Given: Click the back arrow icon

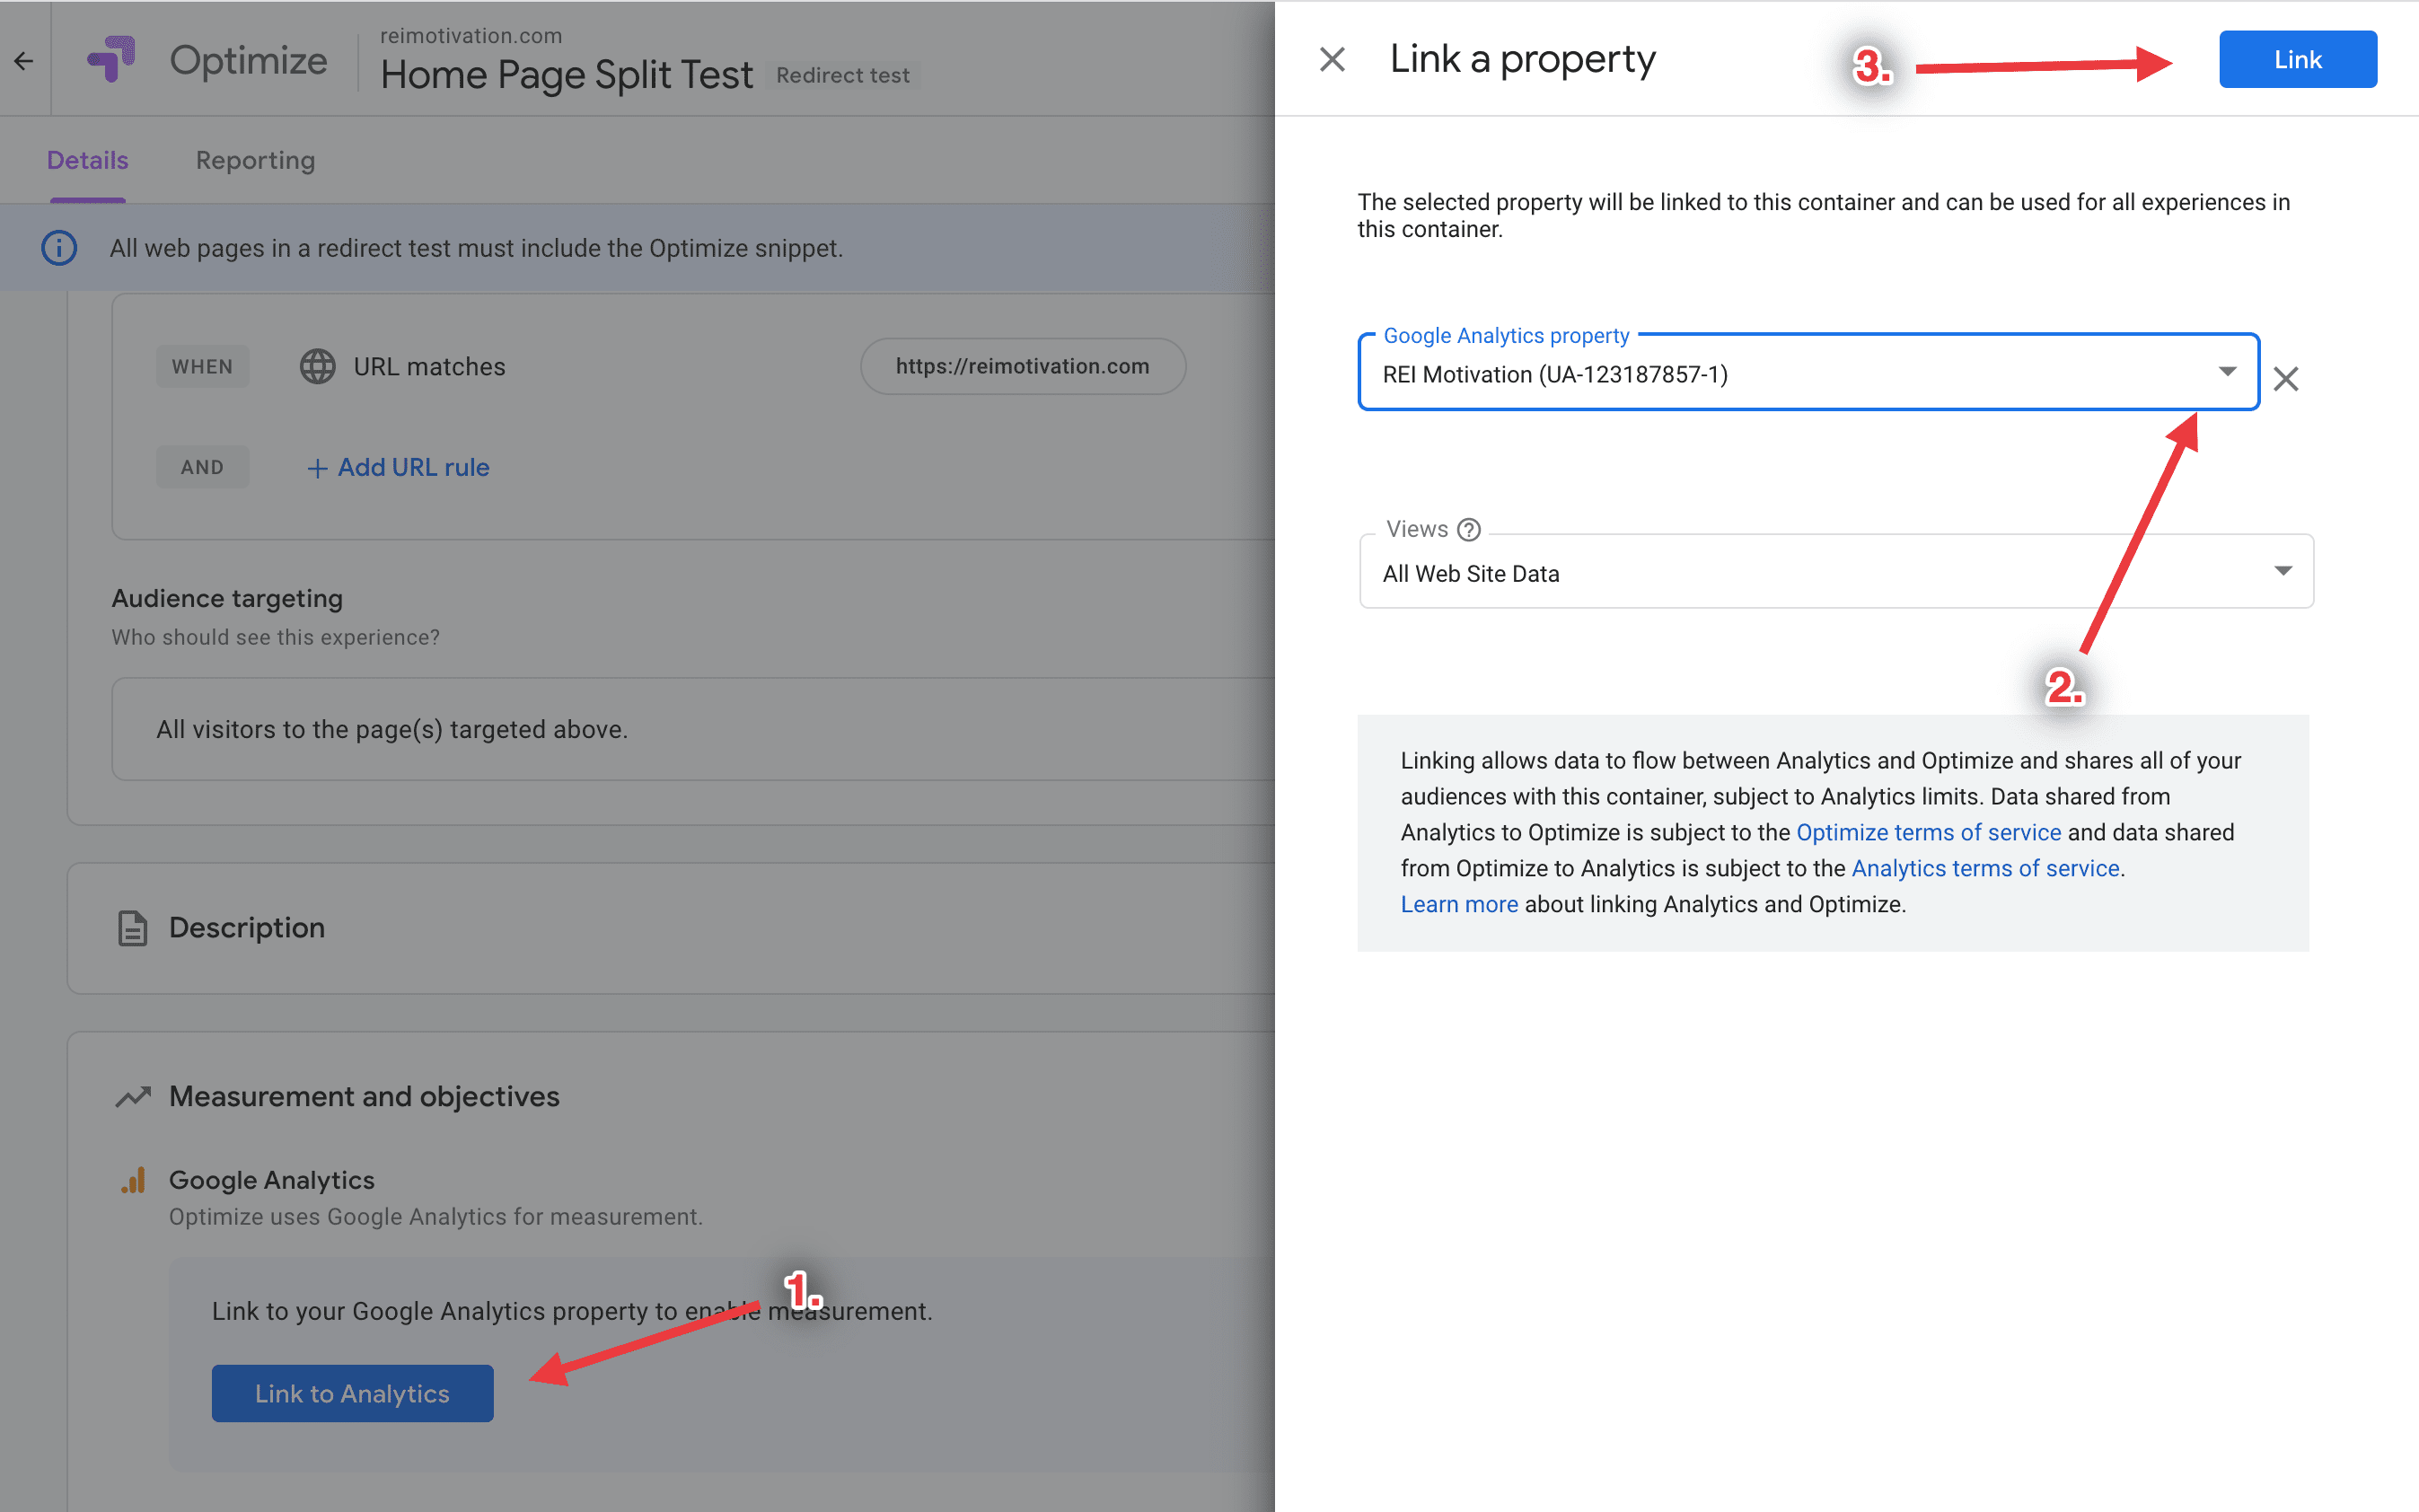Looking at the screenshot, I should point(24,61).
